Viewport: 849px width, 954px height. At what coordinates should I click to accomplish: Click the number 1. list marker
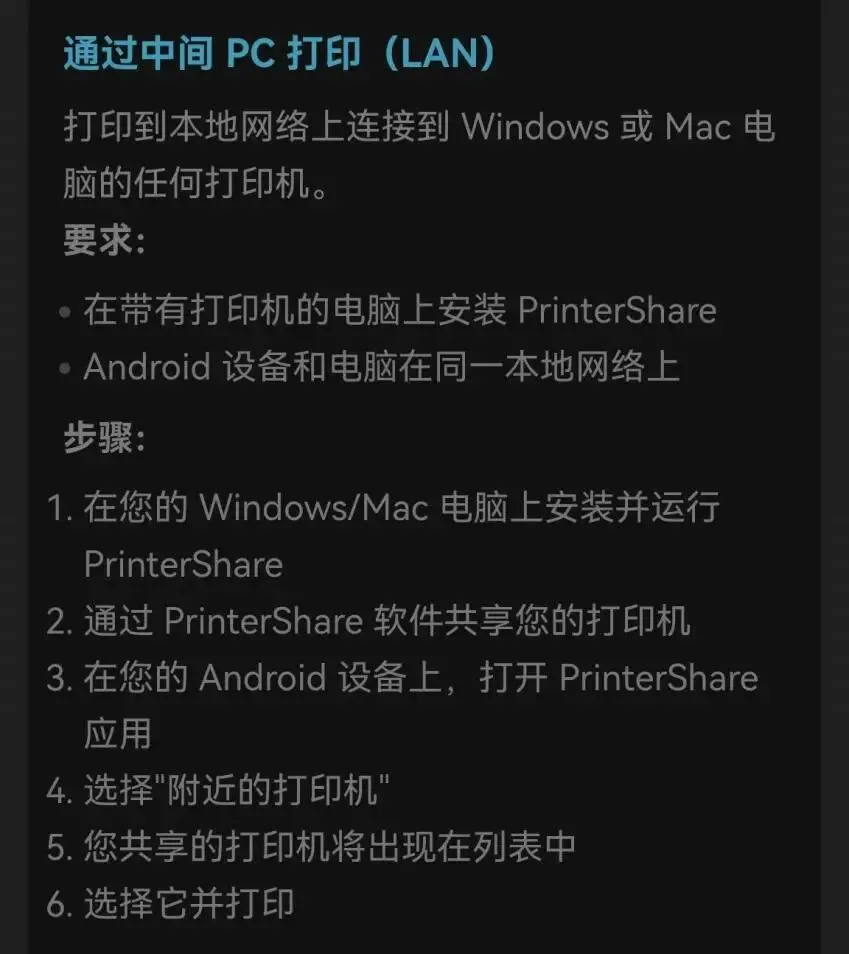(x=60, y=508)
